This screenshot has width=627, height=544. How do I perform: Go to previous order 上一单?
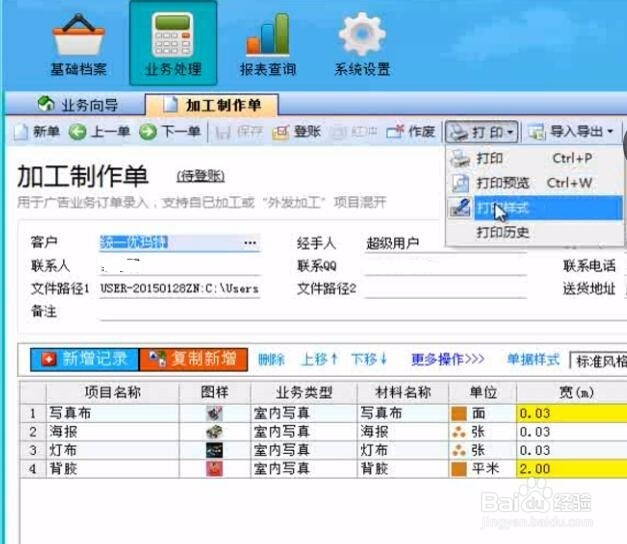[99, 132]
